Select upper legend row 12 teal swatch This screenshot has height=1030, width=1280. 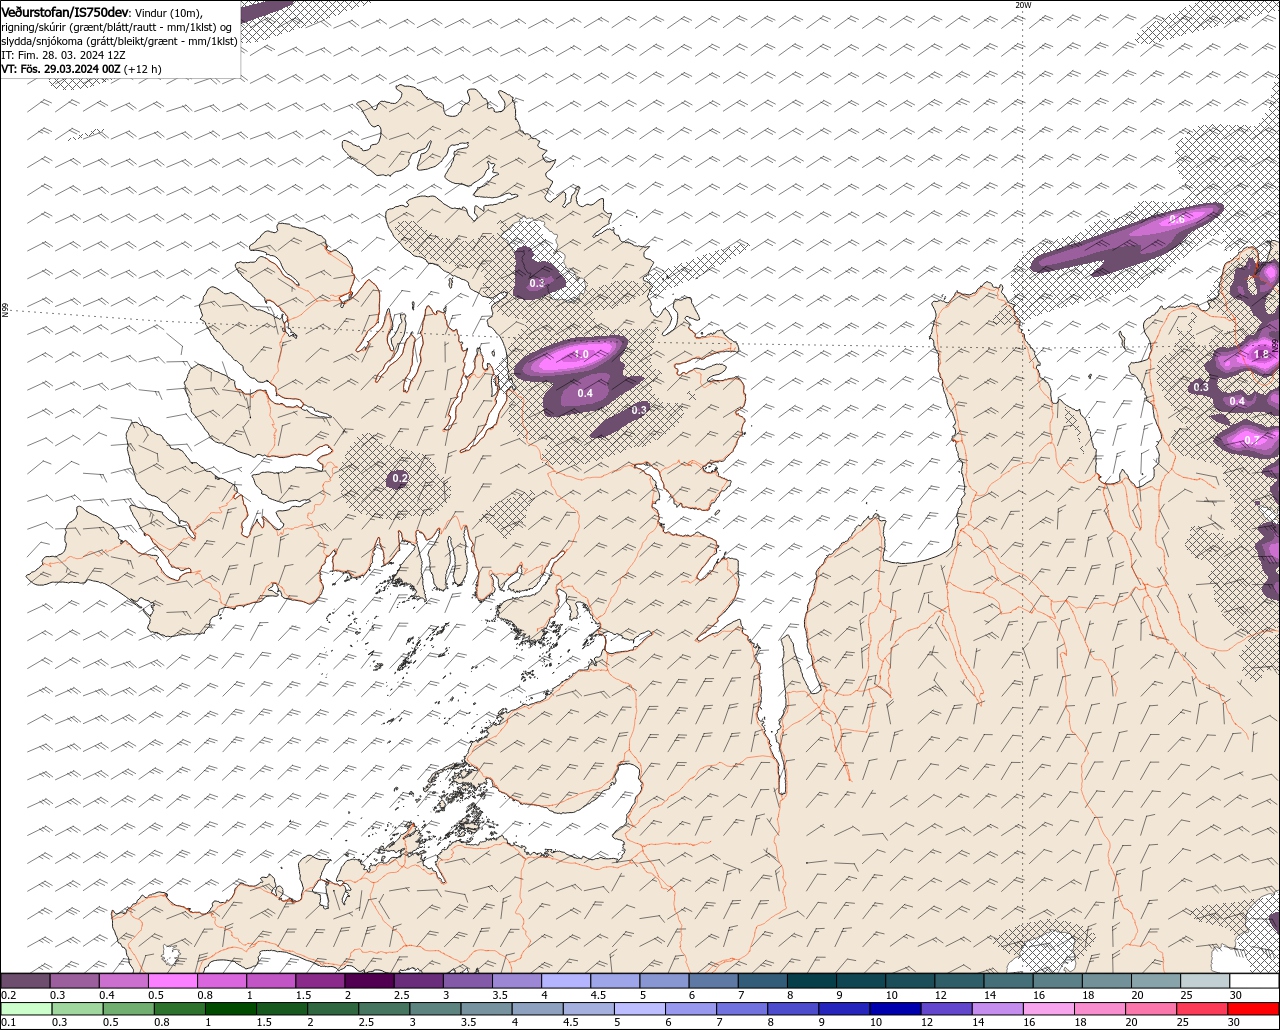coord(960,981)
